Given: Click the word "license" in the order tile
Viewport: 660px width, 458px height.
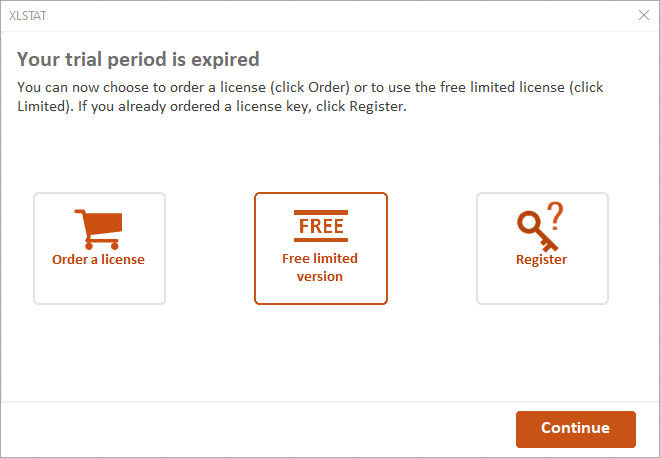Looking at the screenshot, I should click(122, 260).
